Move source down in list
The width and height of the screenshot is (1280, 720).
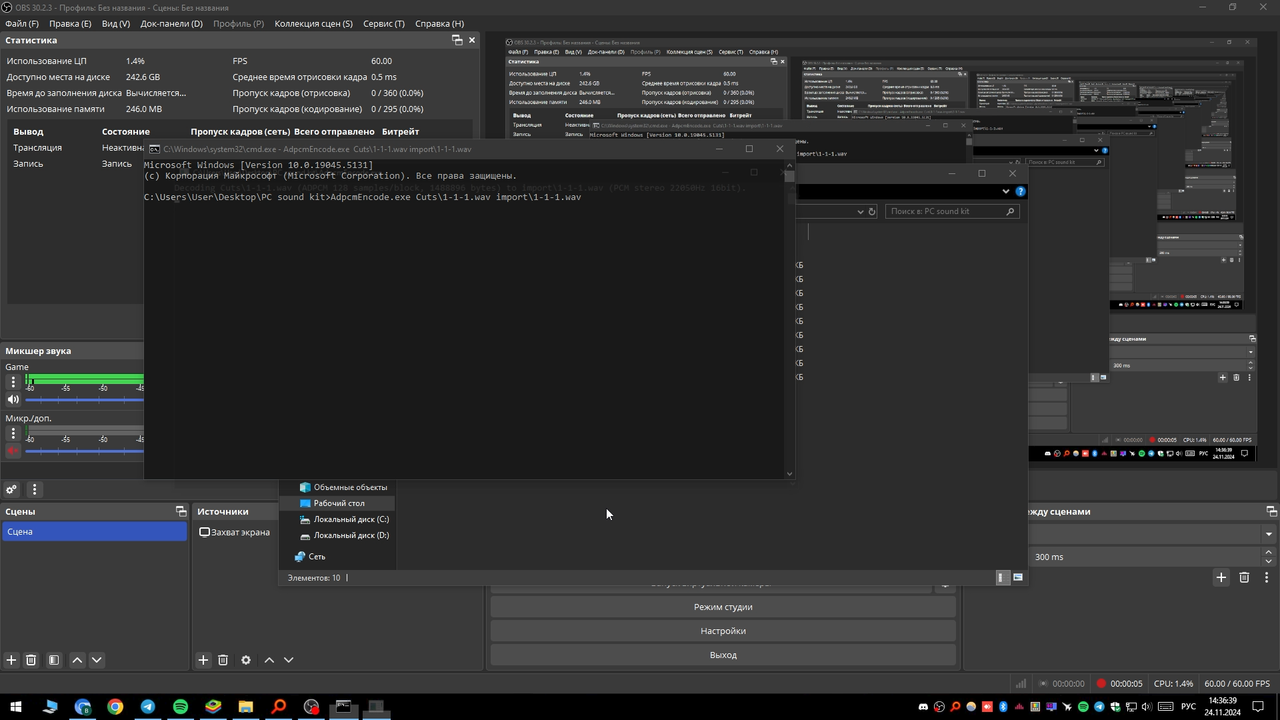[288, 660]
